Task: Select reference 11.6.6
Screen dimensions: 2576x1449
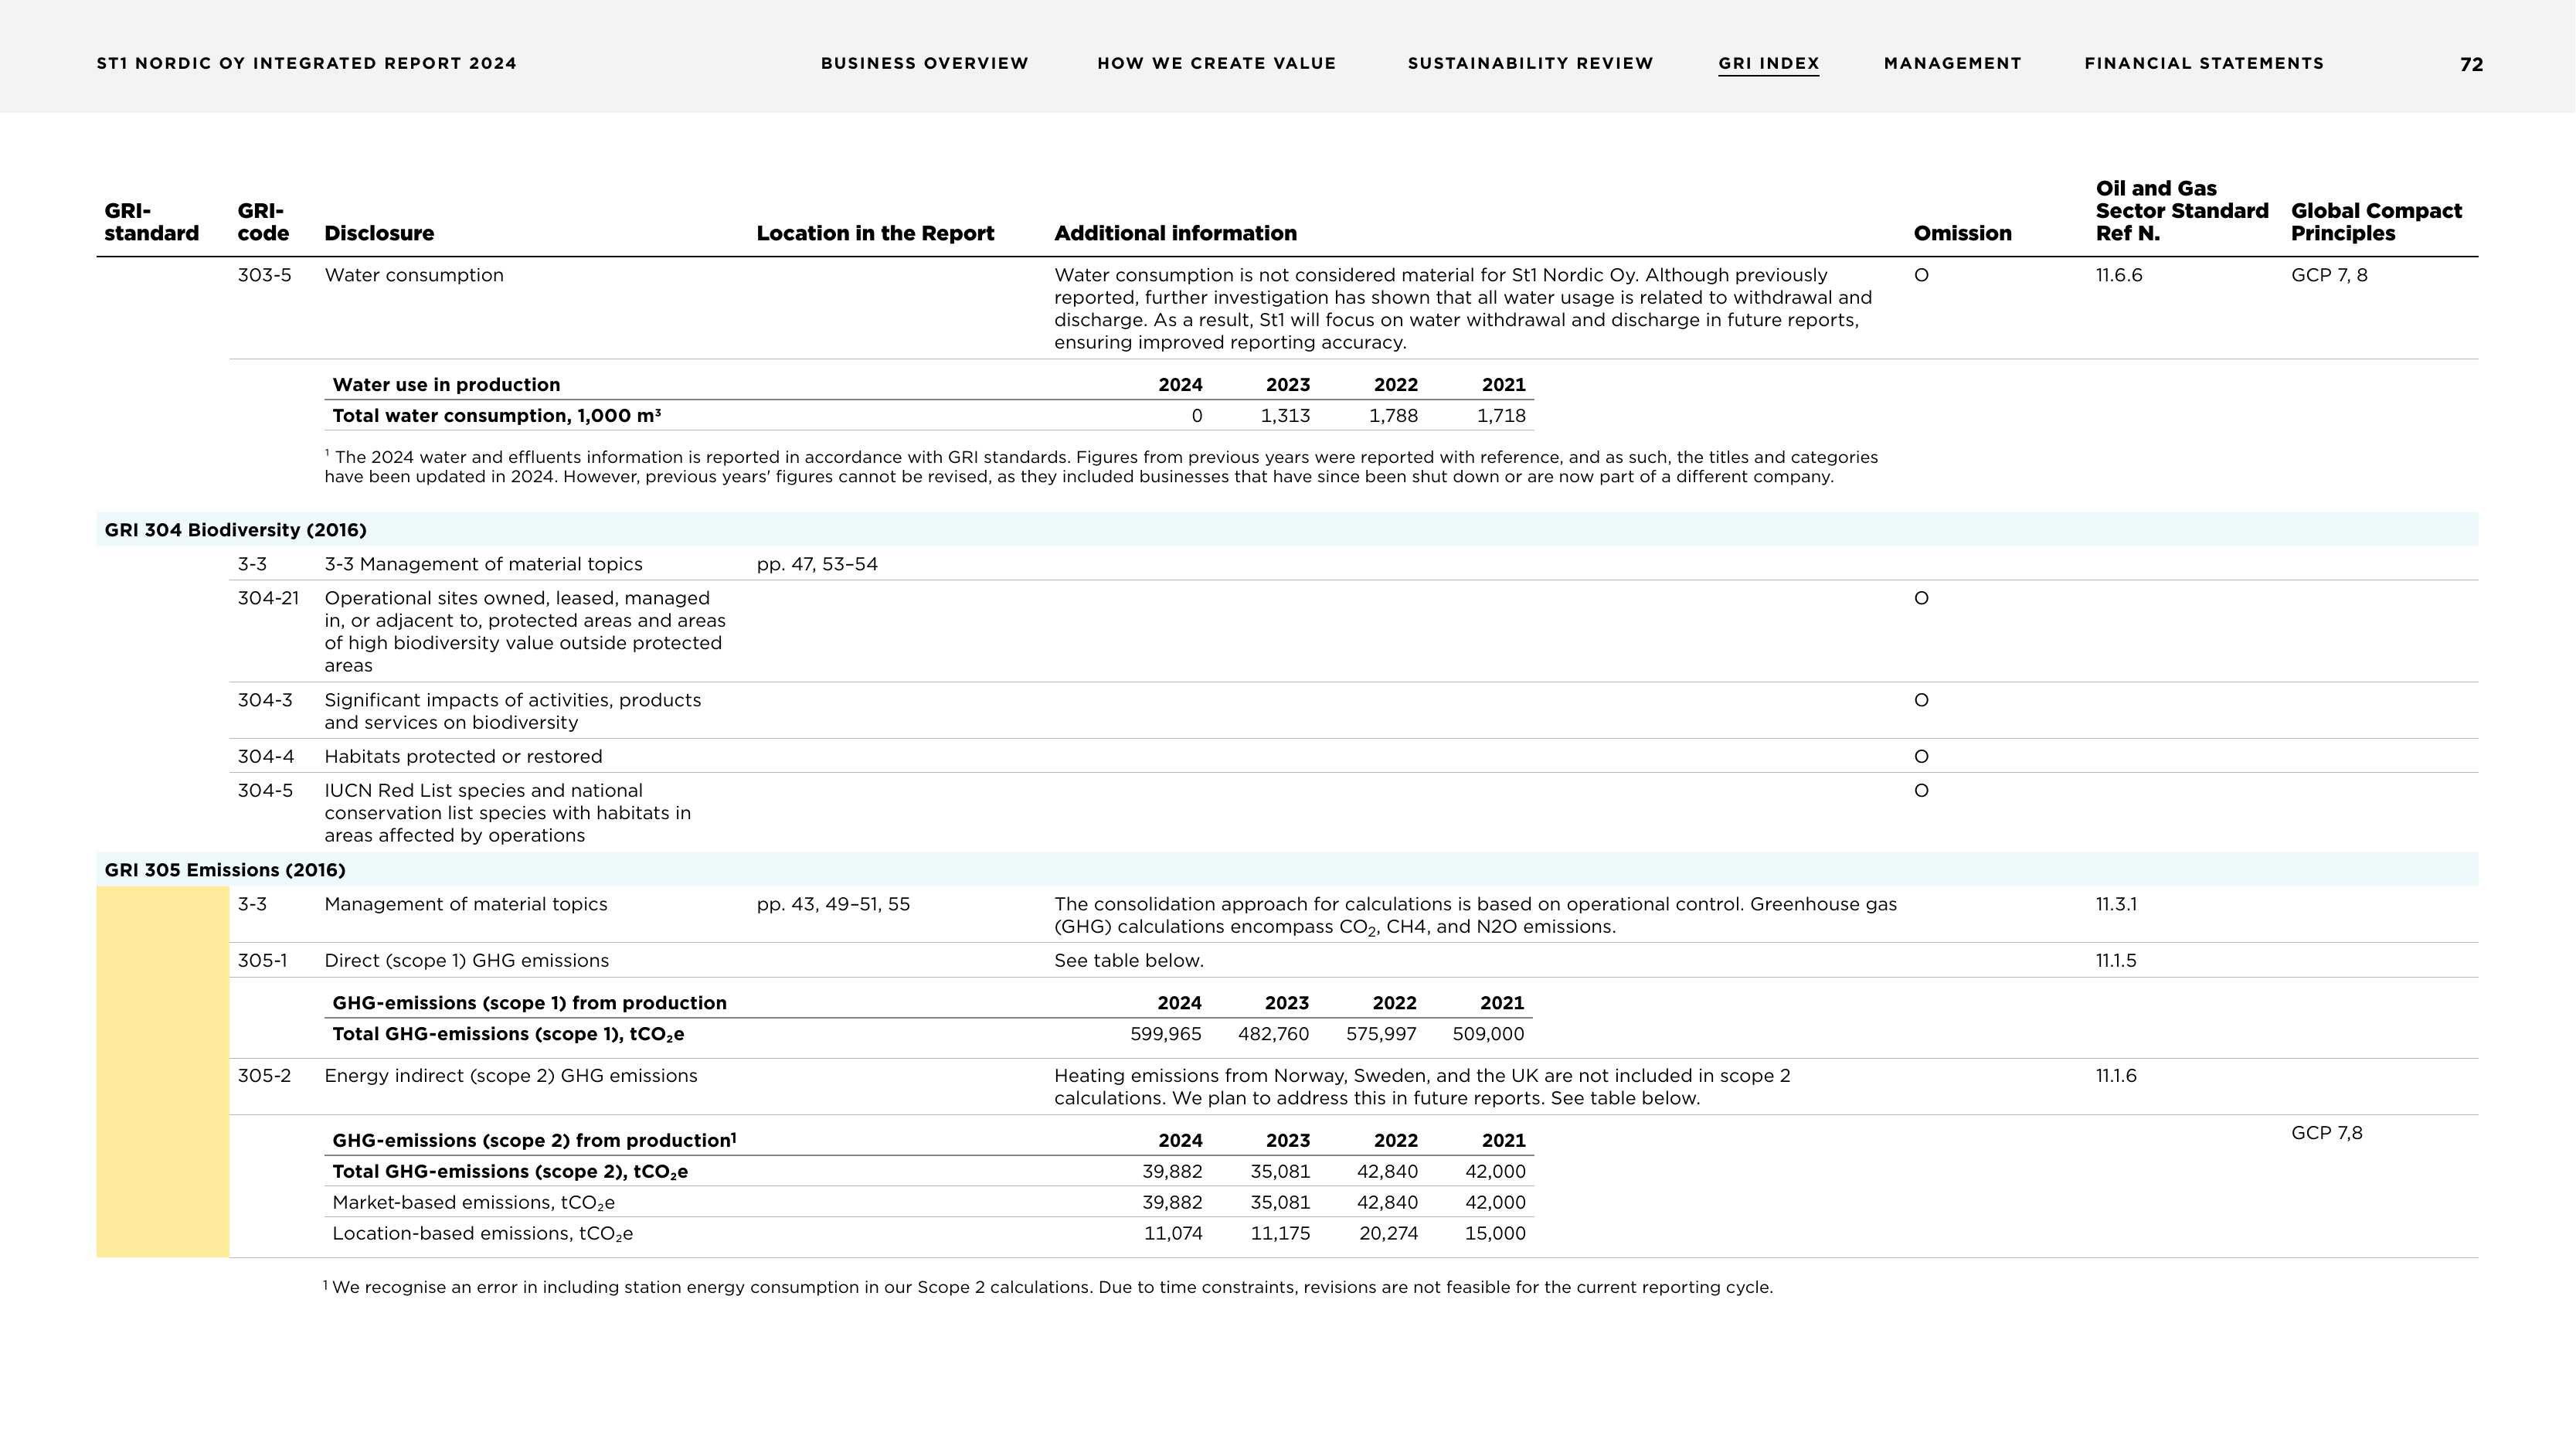Action: pos(2119,275)
